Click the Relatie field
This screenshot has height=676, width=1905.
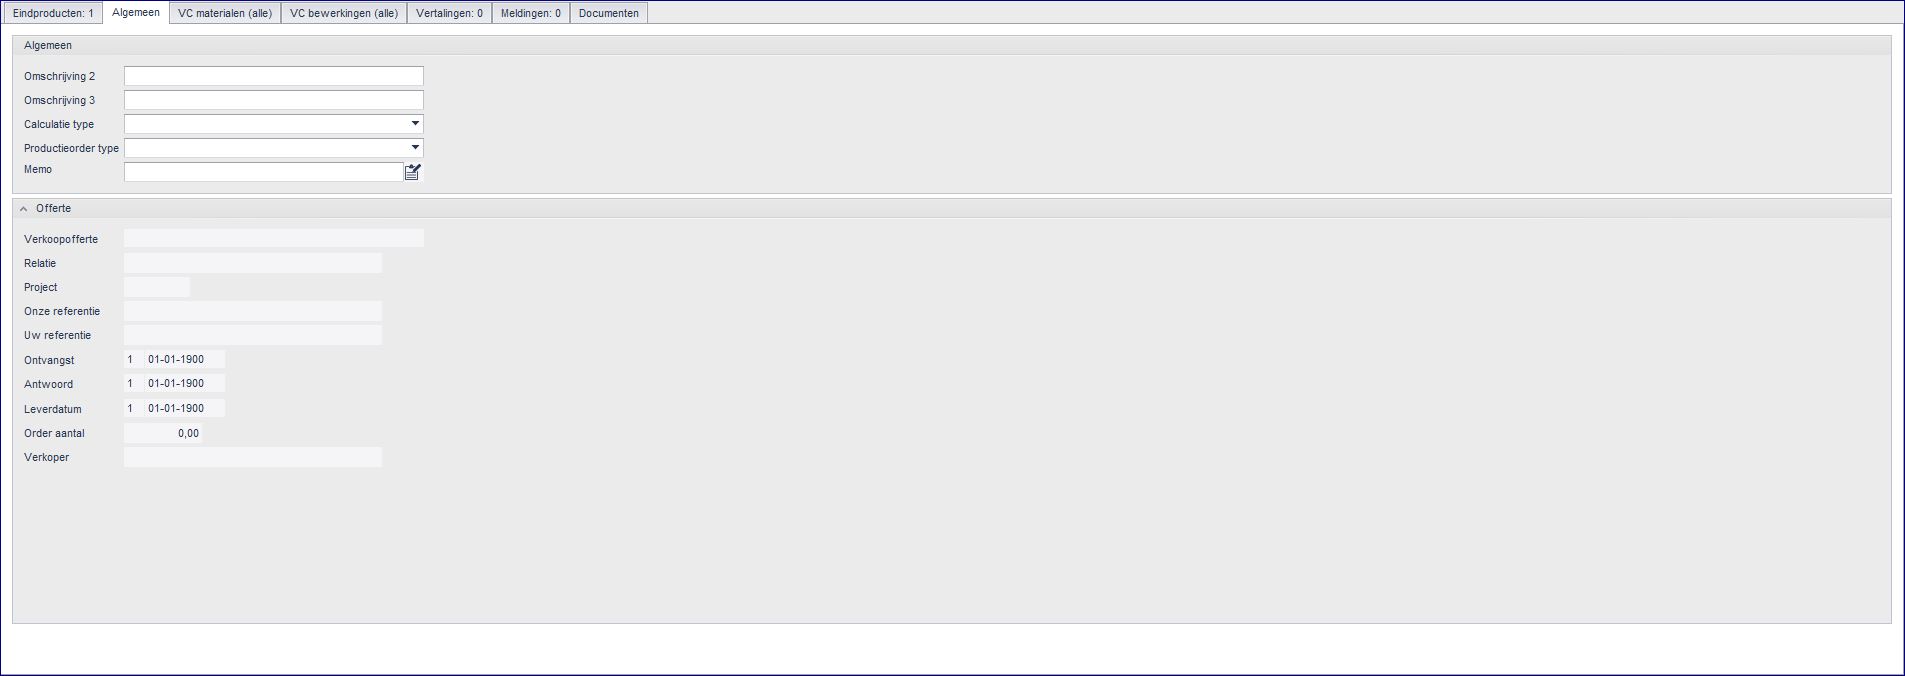(253, 263)
